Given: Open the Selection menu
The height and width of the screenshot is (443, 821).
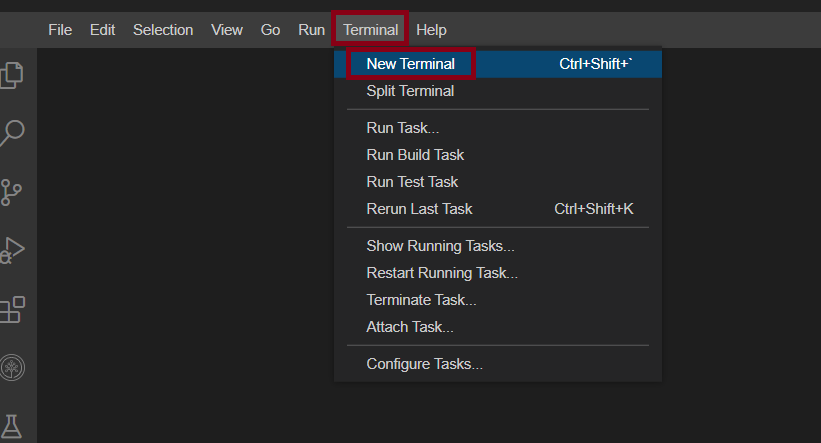Looking at the screenshot, I should click(x=163, y=30).
